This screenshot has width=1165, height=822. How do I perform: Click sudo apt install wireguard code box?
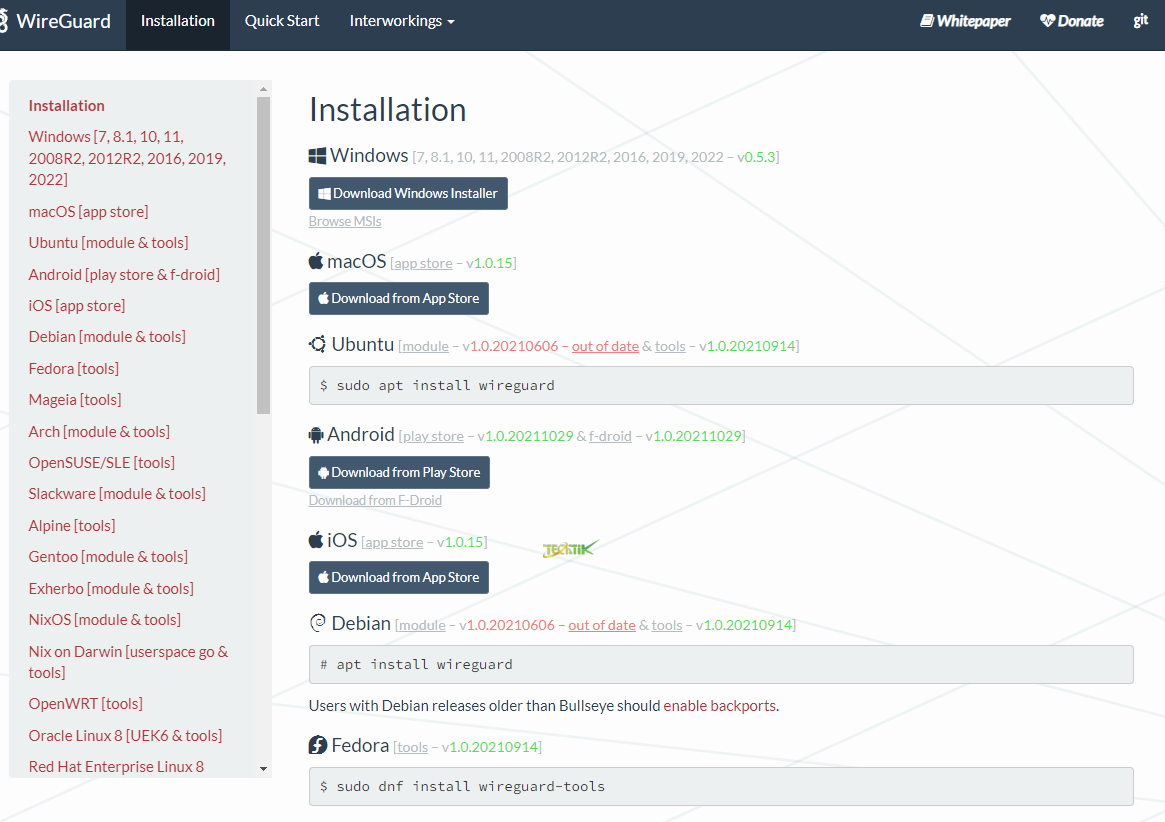721,385
